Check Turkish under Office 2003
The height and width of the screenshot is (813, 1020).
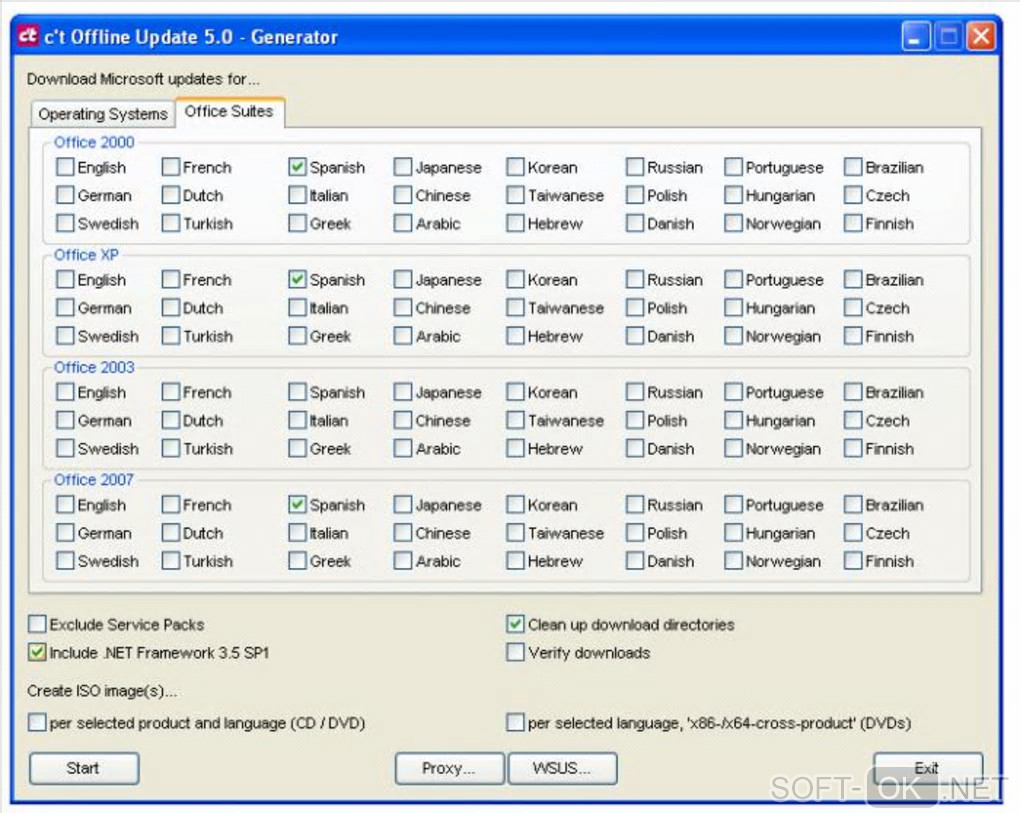[170, 448]
